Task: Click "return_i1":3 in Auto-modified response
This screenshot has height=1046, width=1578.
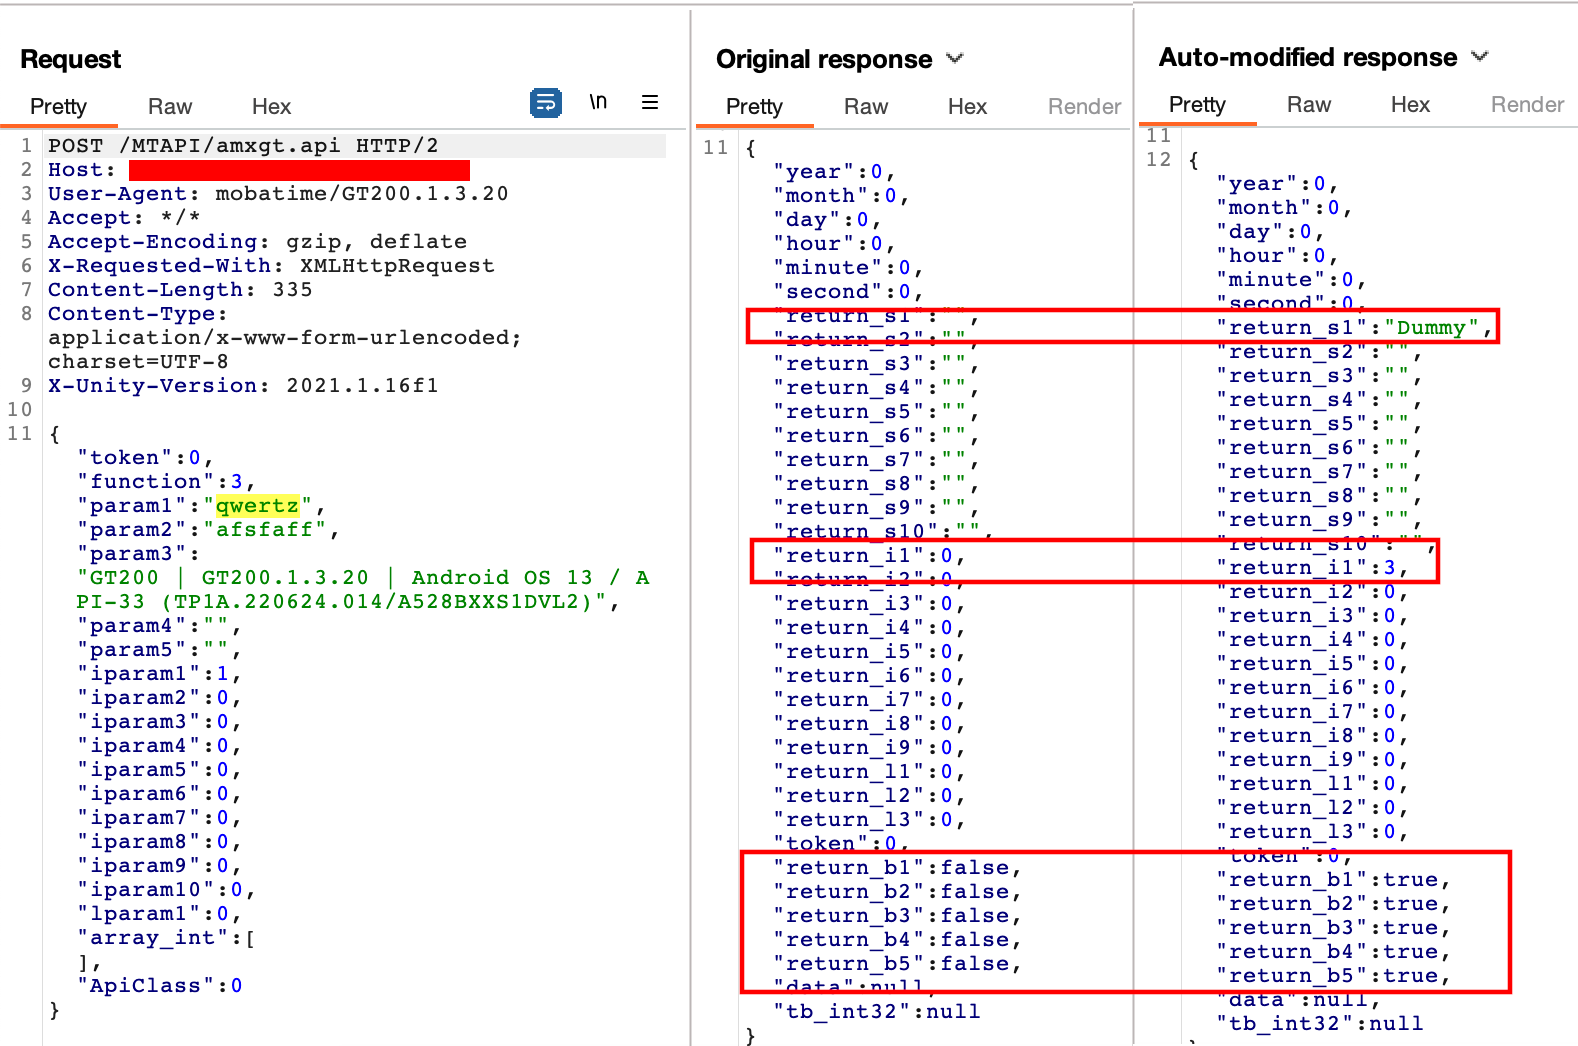Action: click(x=1313, y=568)
